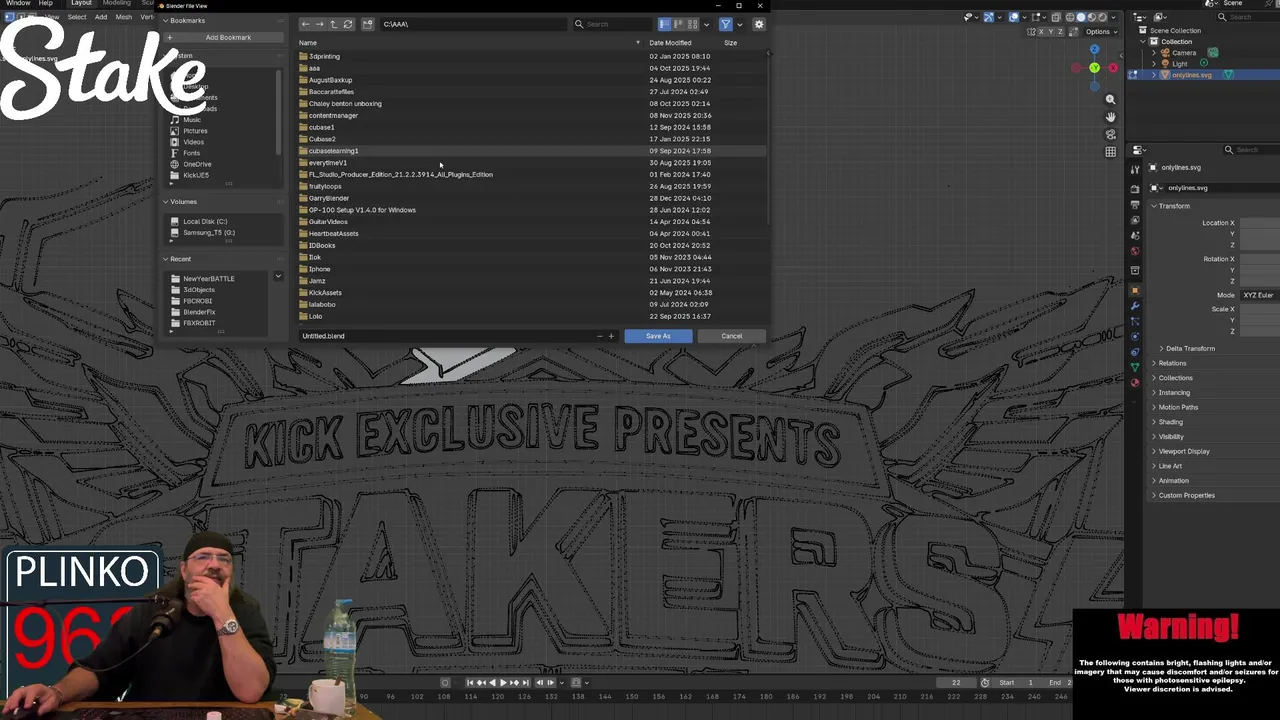Edit the Untitled.blend file name field
The image size is (1280, 720).
click(x=447, y=336)
